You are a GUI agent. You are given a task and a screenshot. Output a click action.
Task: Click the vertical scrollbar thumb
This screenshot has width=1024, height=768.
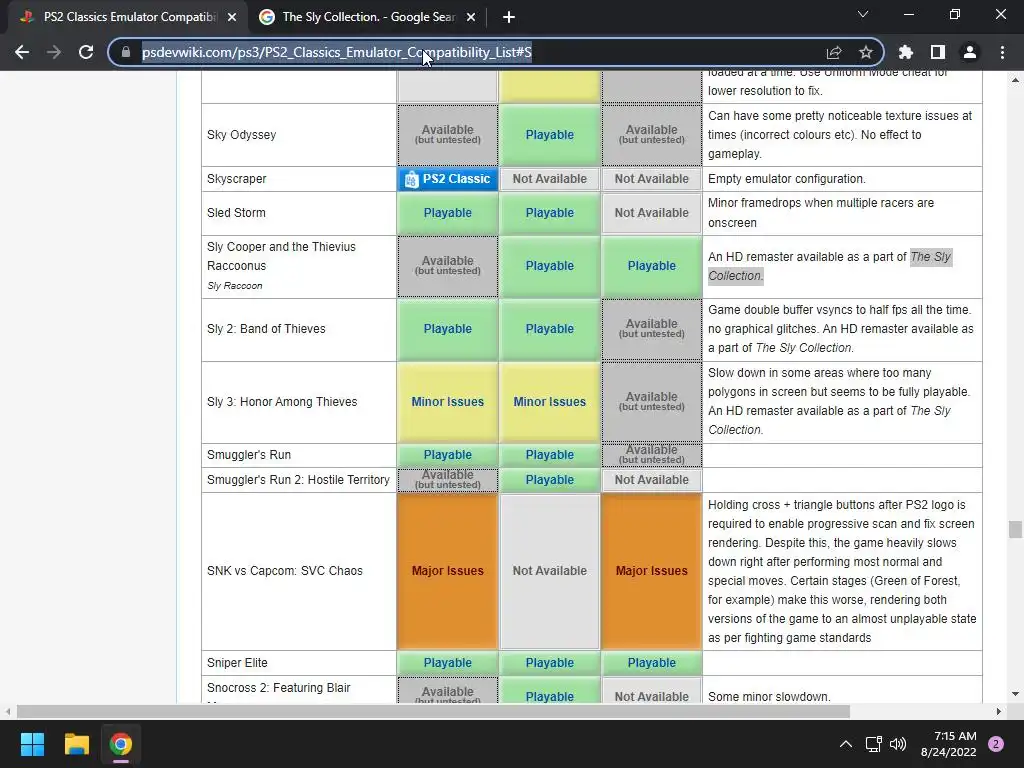tap(1015, 529)
